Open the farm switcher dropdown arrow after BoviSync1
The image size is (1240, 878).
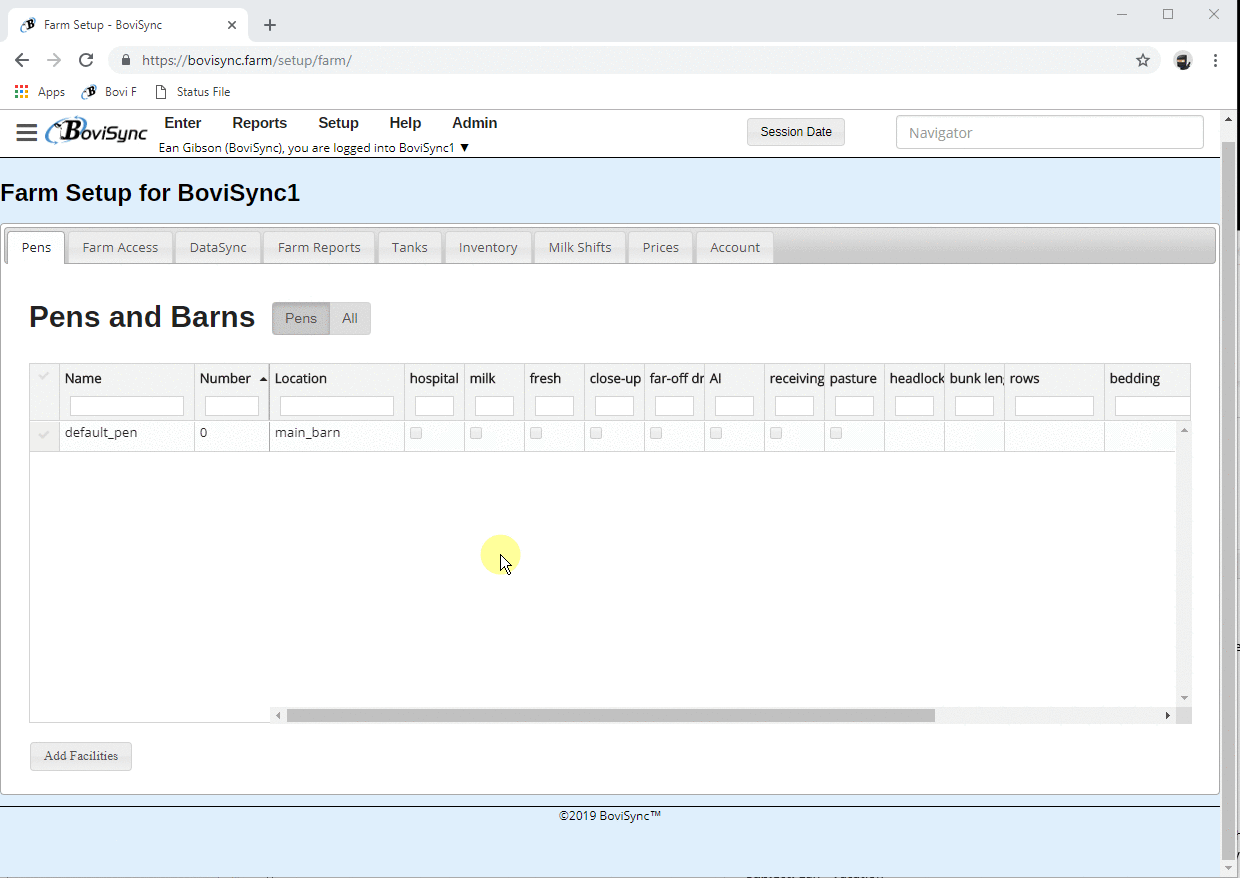click(x=464, y=148)
